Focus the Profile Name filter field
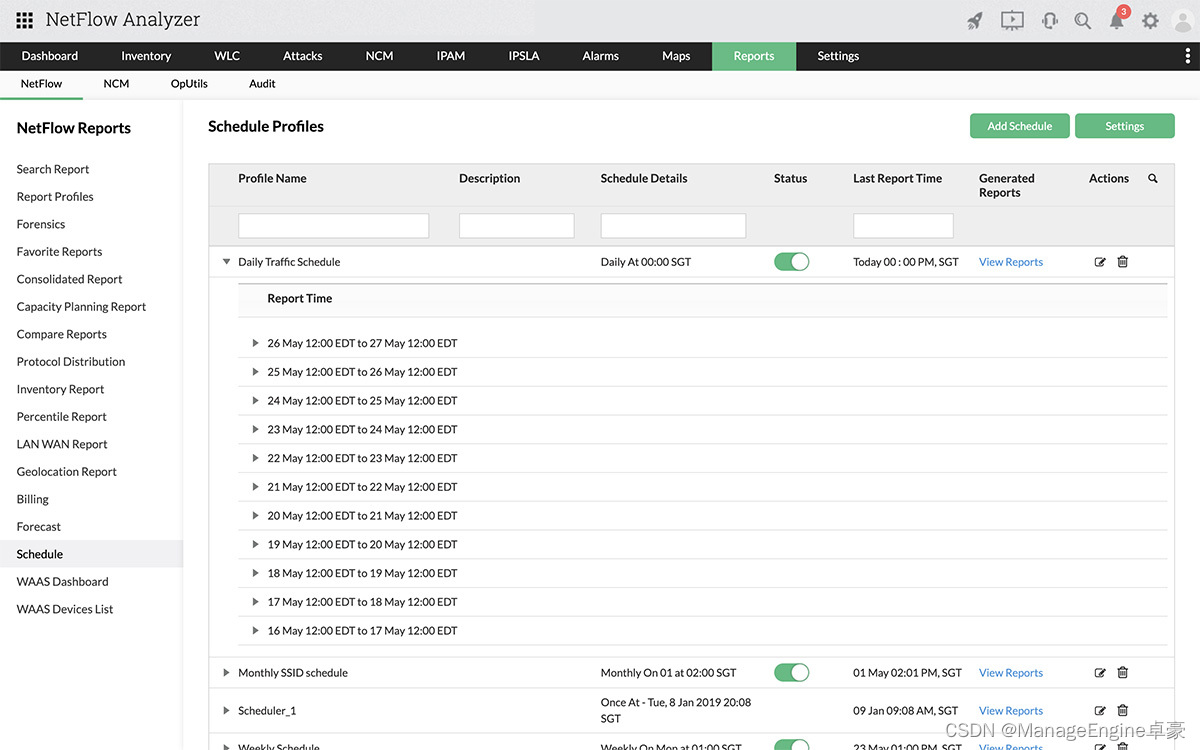Screen dimensions: 1200x750 pyautogui.click(x=333, y=225)
